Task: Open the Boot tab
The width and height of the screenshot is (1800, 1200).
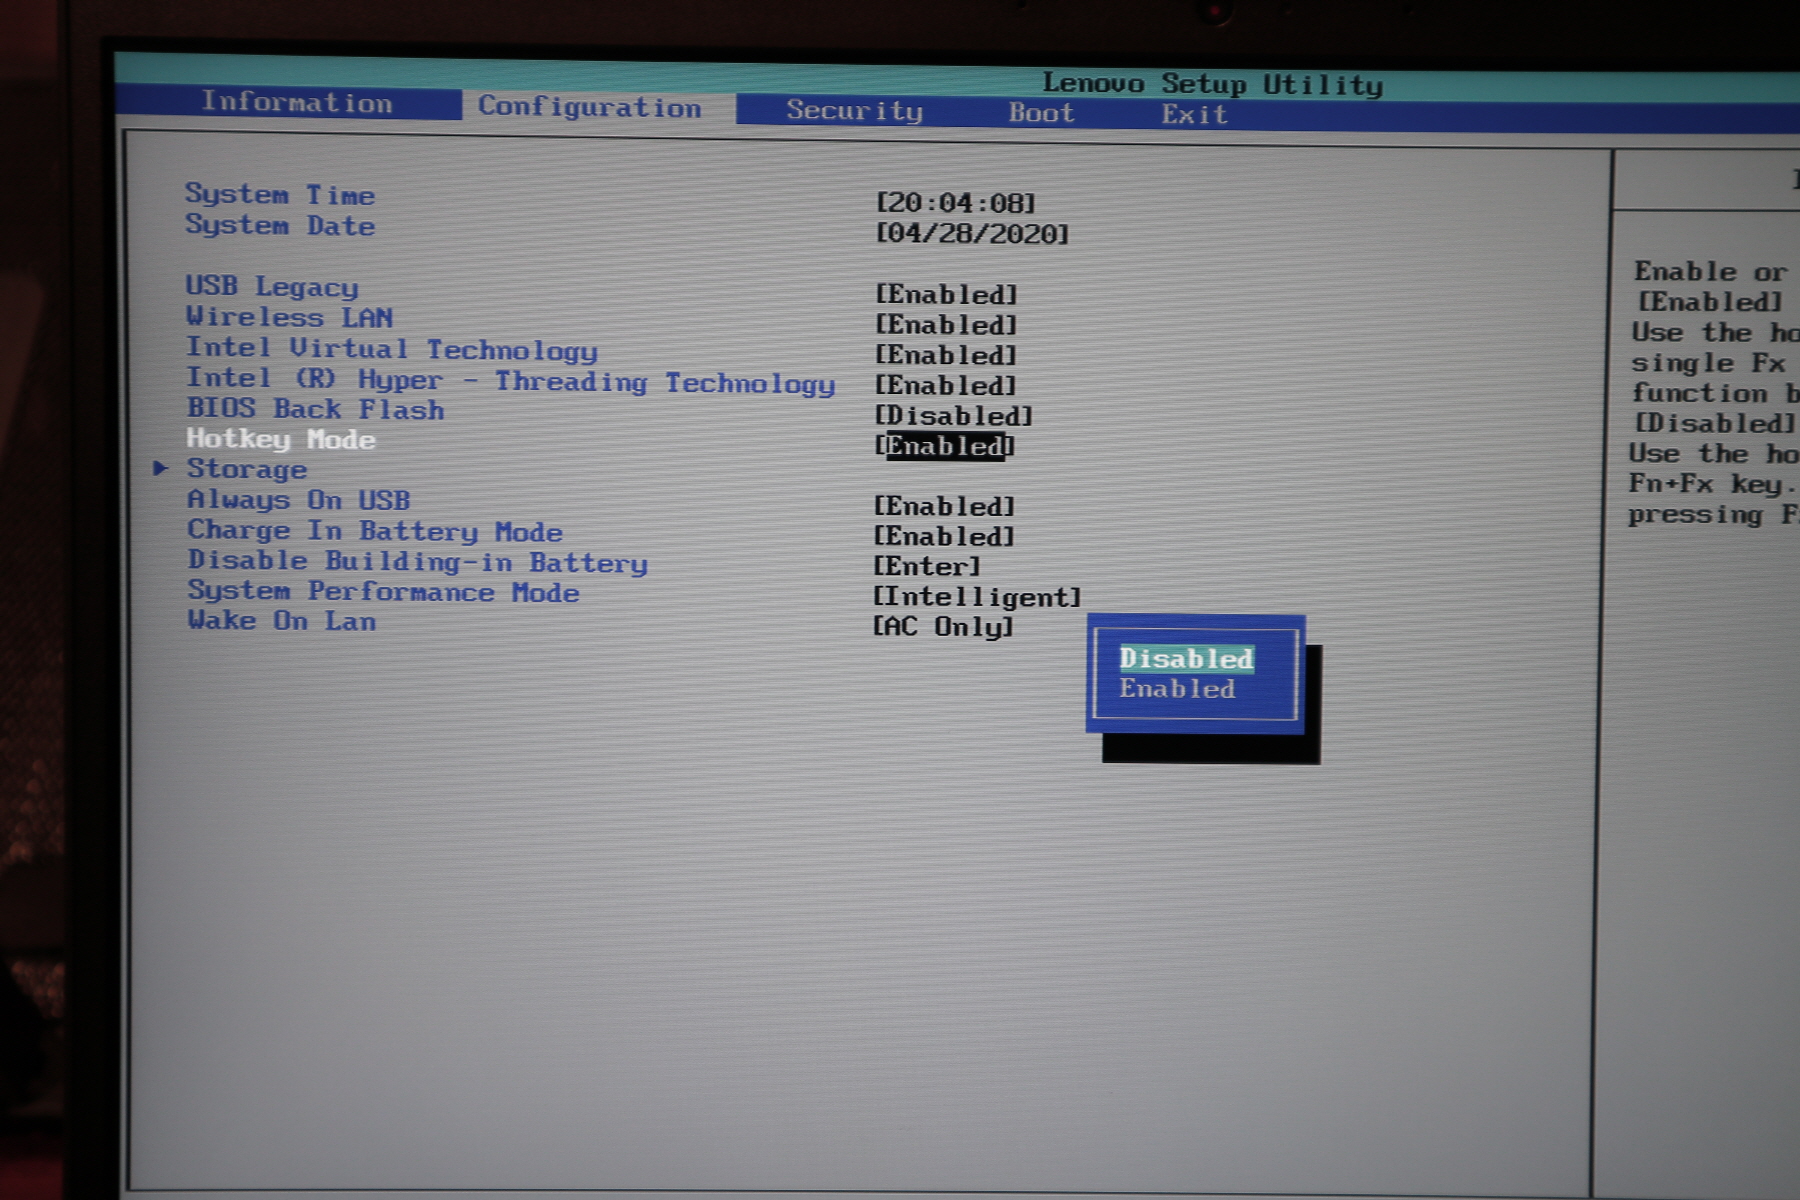Action: point(1041,112)
